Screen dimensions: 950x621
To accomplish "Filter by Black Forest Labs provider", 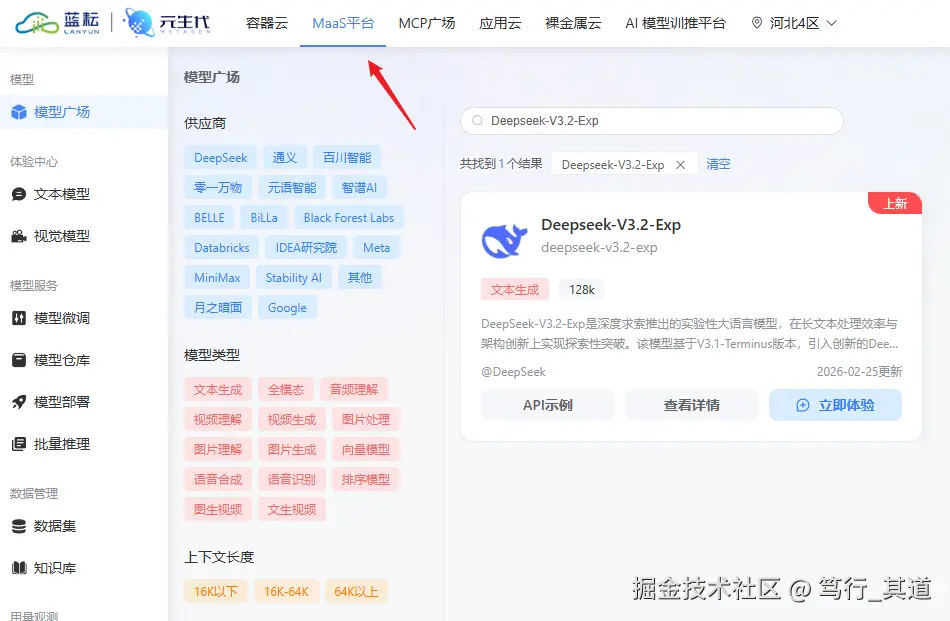I will point(349,218).
